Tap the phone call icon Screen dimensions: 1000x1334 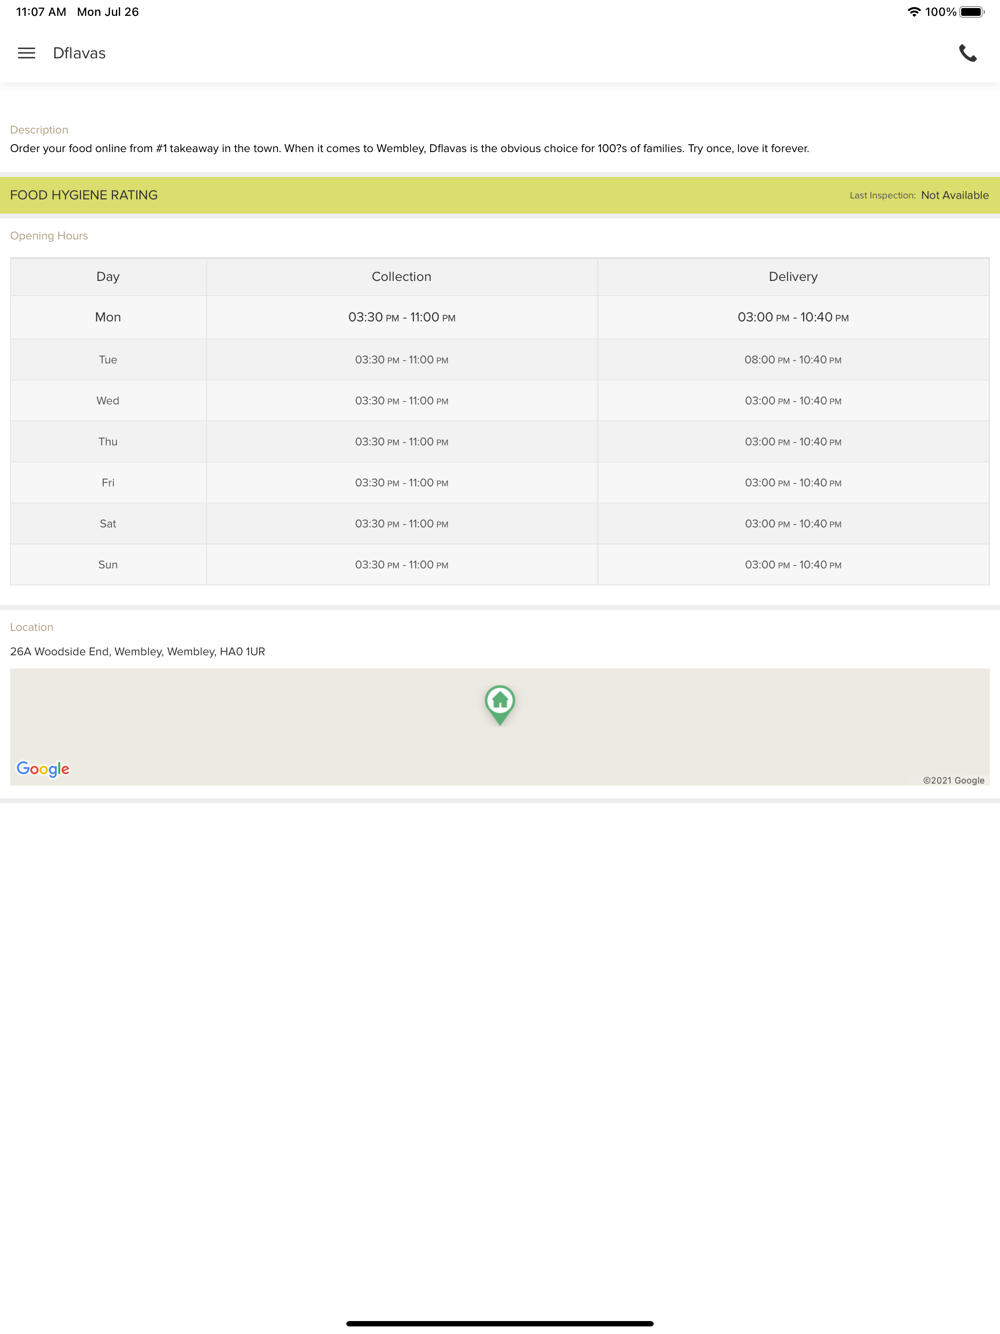(x=967, y=54)
